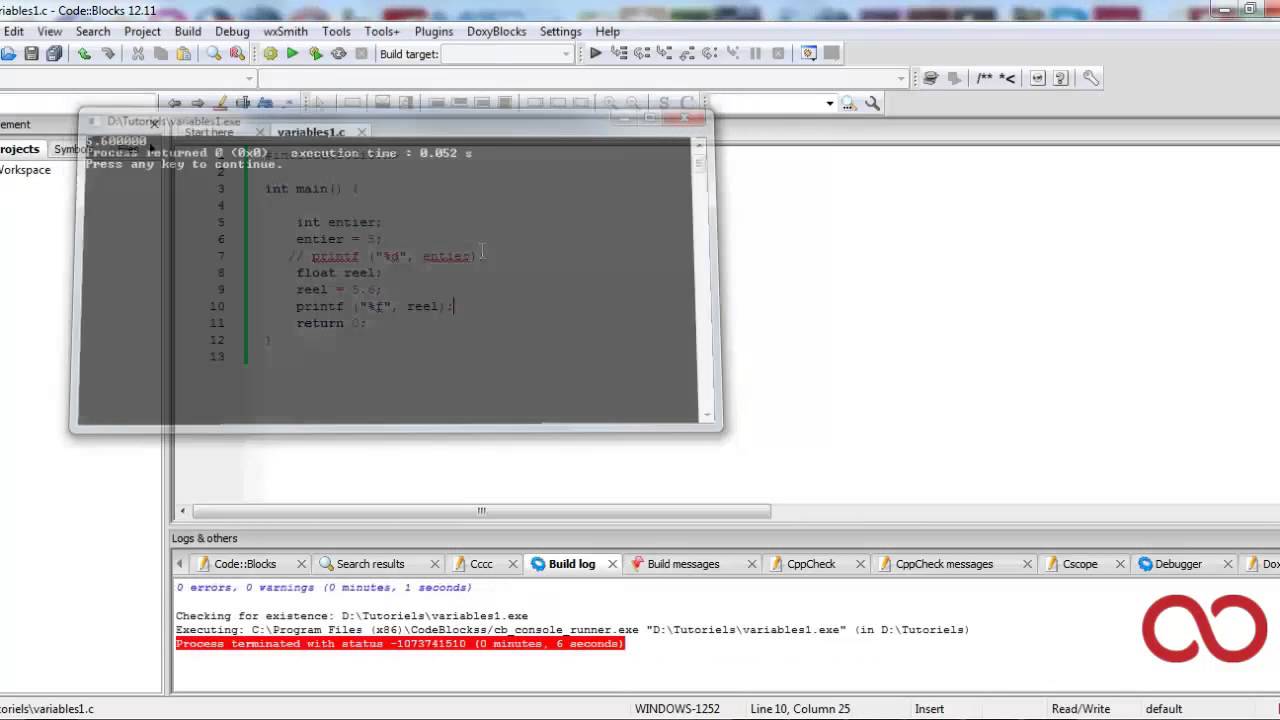Build the project with the gear icon

point(270,54)
